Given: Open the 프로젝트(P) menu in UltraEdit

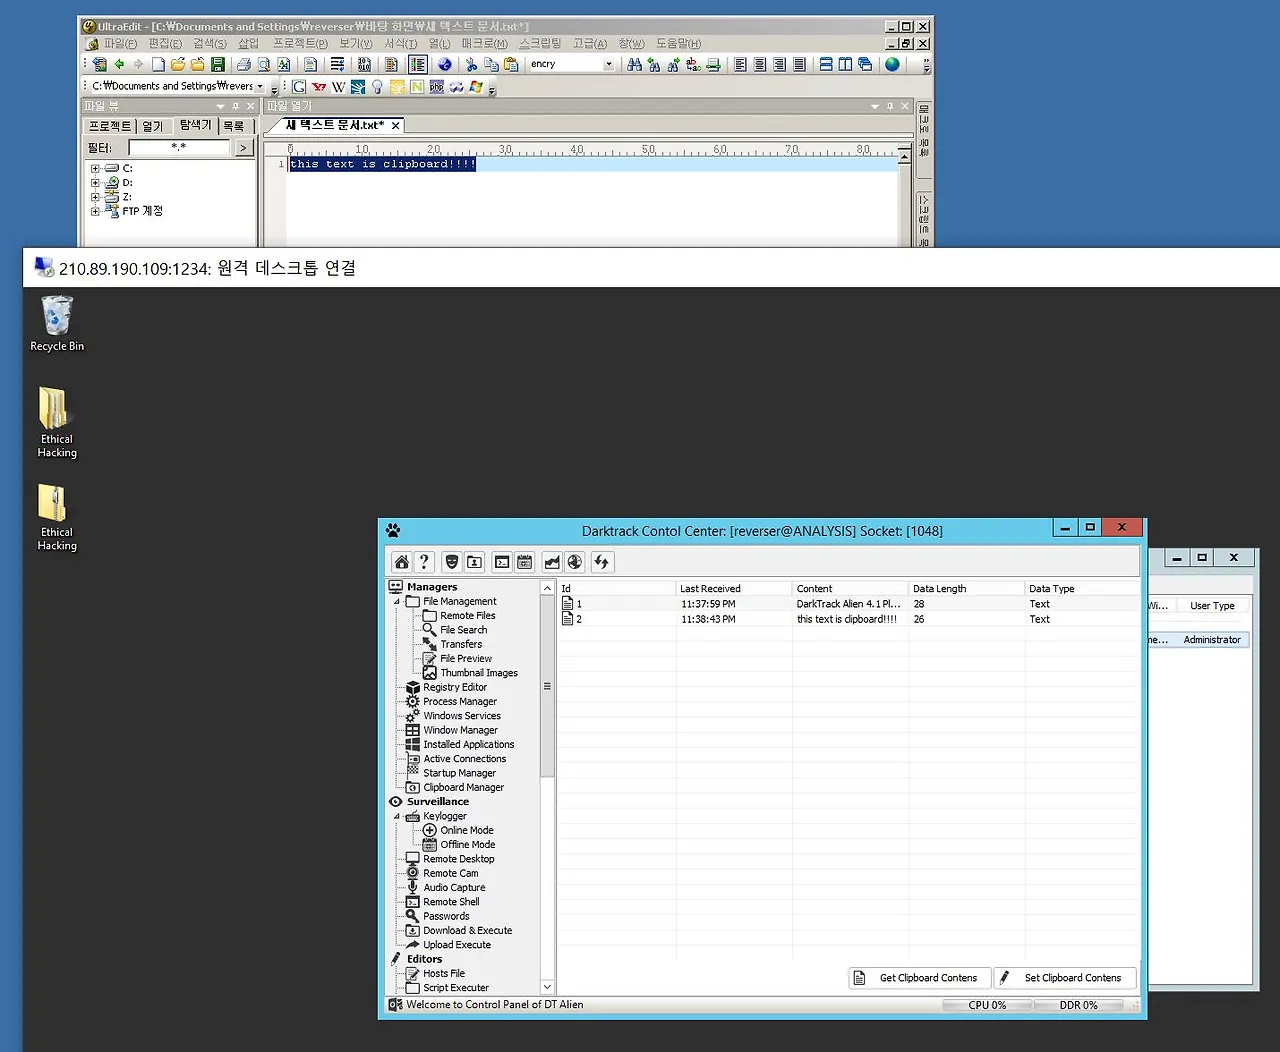Looking at the screenshot, I should [300, 44].
